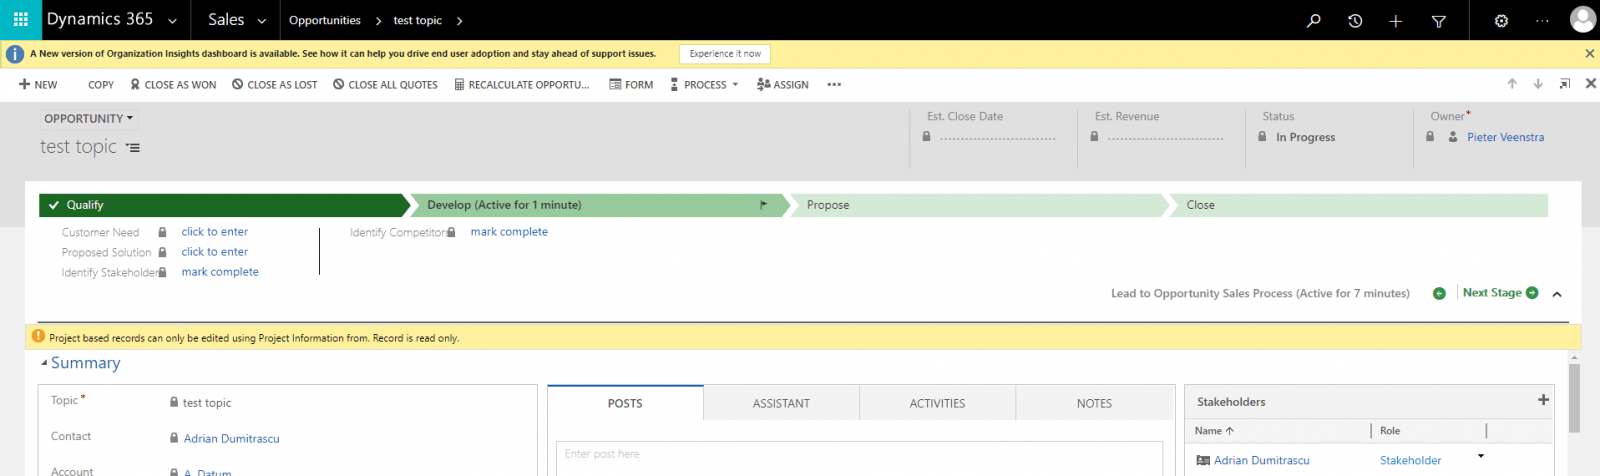This screenshot has height=476, width=1600.
Task: Expand the Dynamics 365 dropdown chevron
Action: tap(172, 20)
